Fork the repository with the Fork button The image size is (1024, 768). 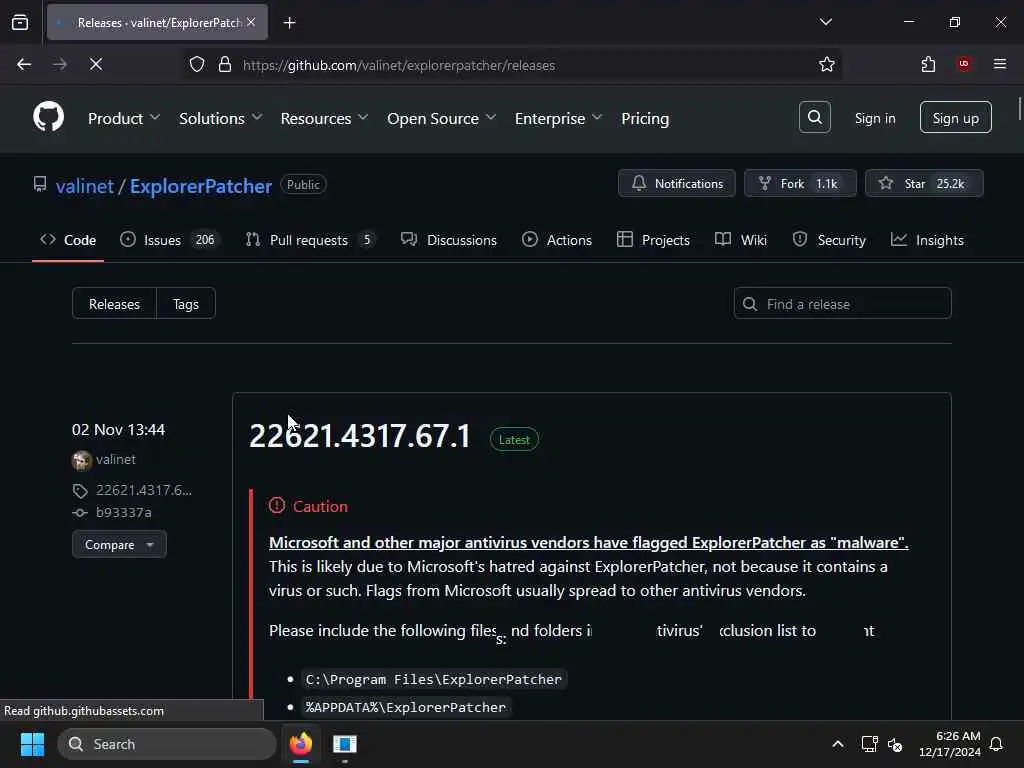click(x=800, y=184)
